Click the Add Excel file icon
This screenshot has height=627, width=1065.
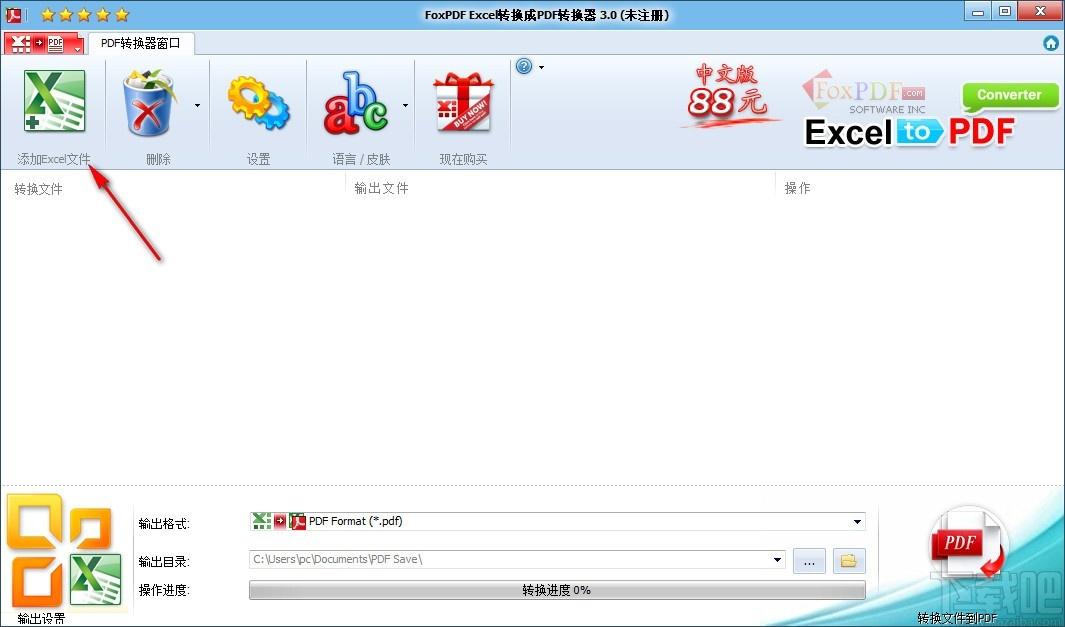[x=54, y=102]
